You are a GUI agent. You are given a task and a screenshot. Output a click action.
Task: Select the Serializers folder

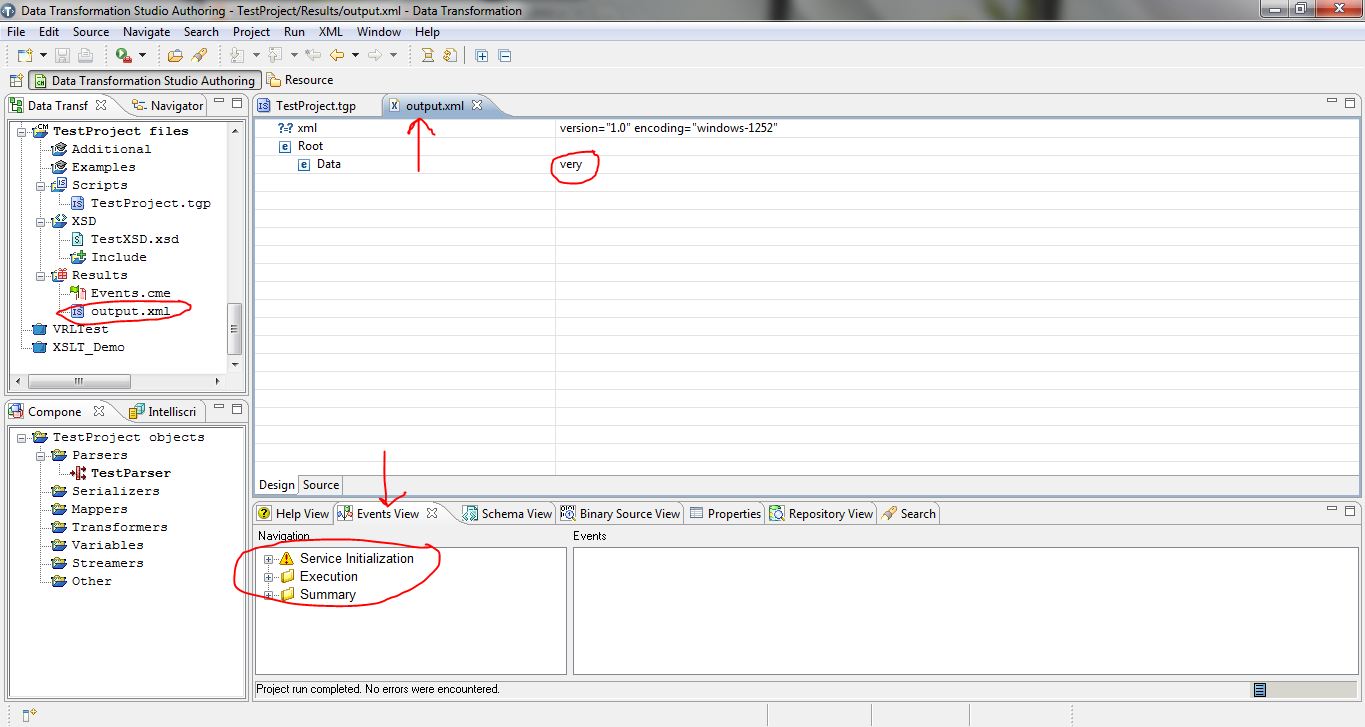click(115, 491)
